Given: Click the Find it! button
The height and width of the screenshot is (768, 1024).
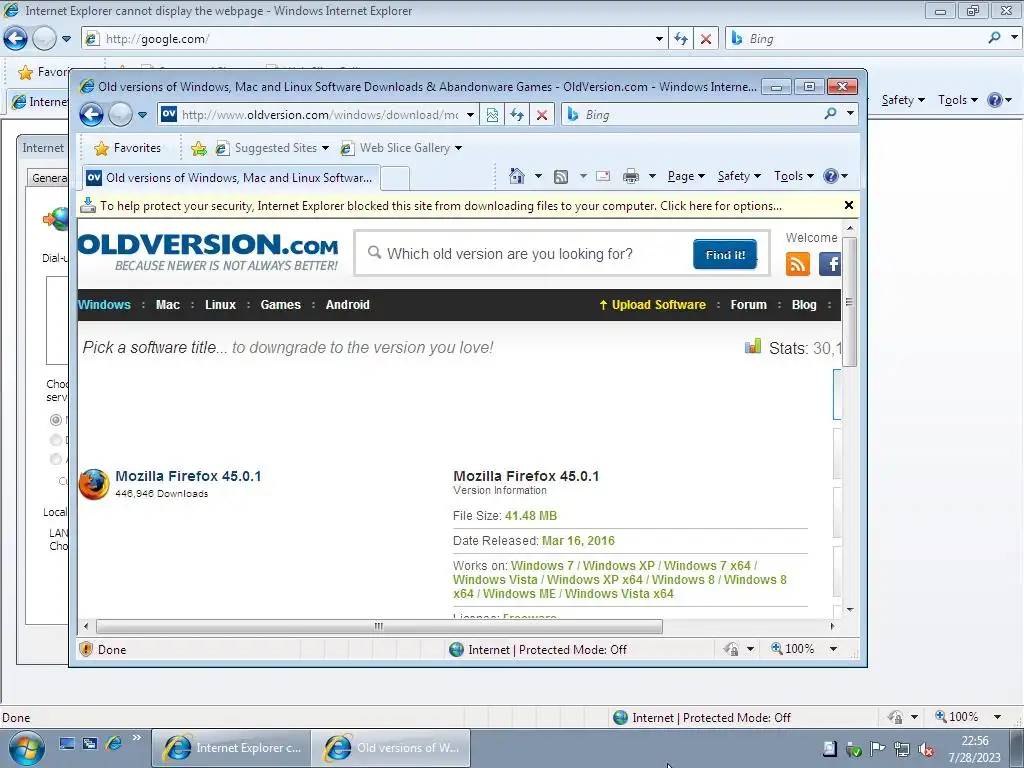Looking at the screenshot, I should click(725, 255).
